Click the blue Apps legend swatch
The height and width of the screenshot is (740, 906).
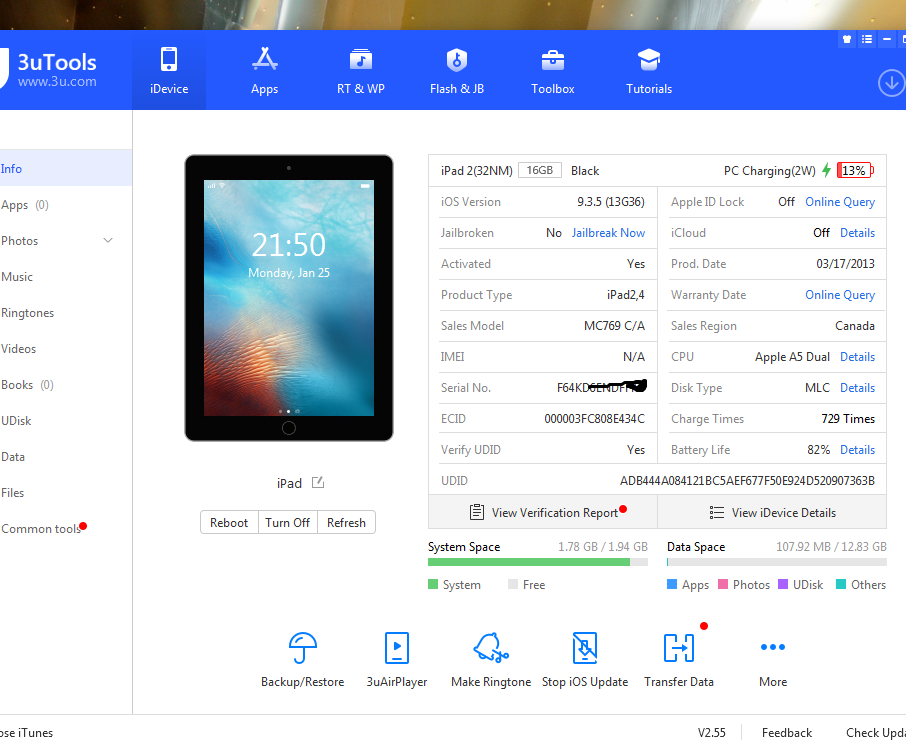tap(672, 584)
